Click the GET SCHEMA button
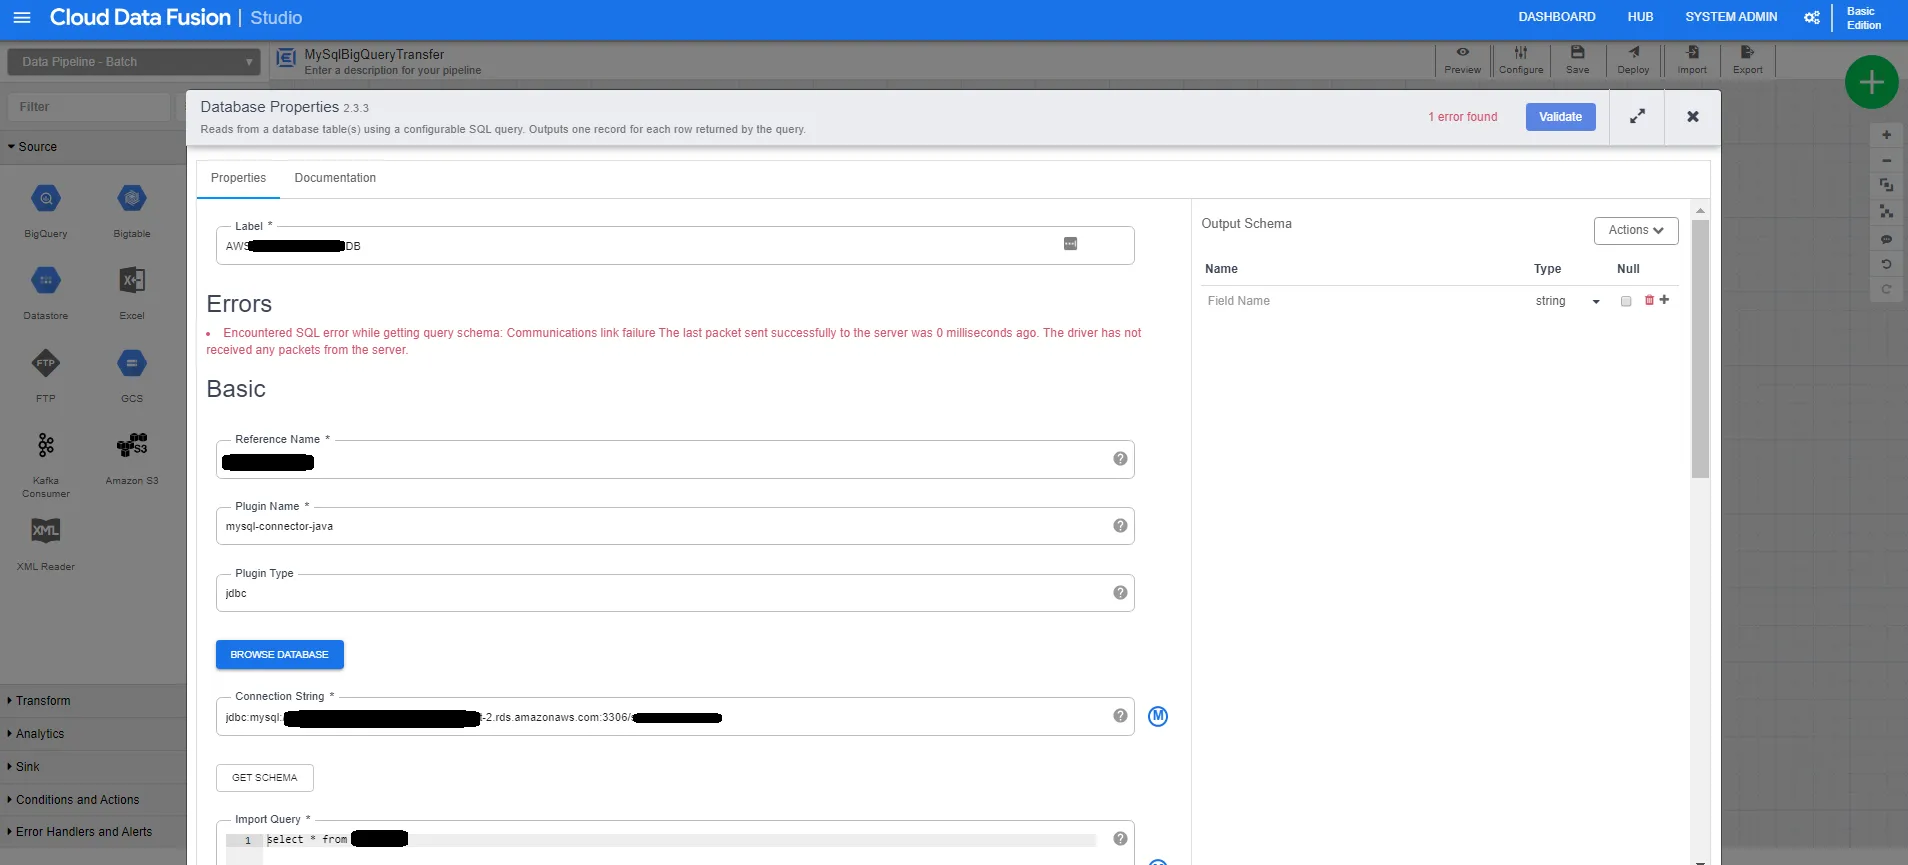The height and width of the screenshot is (865, 1908). pos(265,778)
